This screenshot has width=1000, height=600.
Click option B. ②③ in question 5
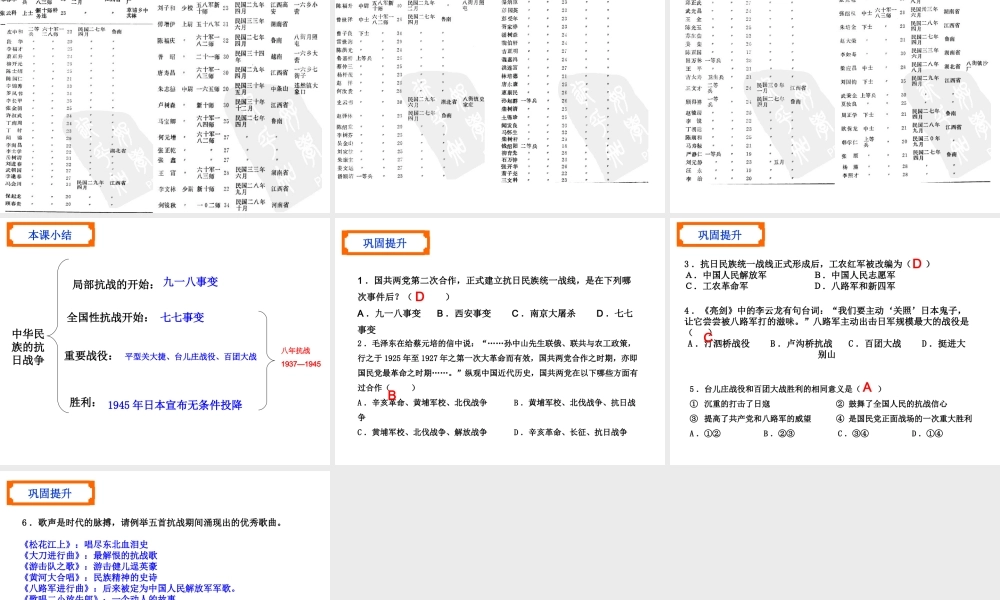click(x=779, y=434)
